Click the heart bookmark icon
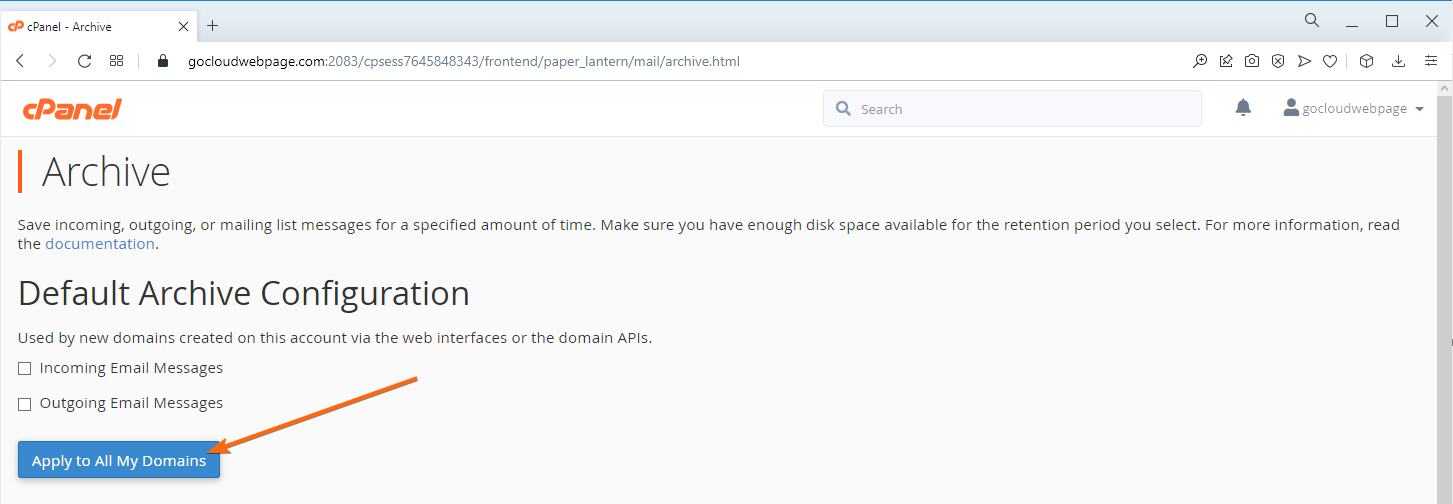 tap(1330, 61)
